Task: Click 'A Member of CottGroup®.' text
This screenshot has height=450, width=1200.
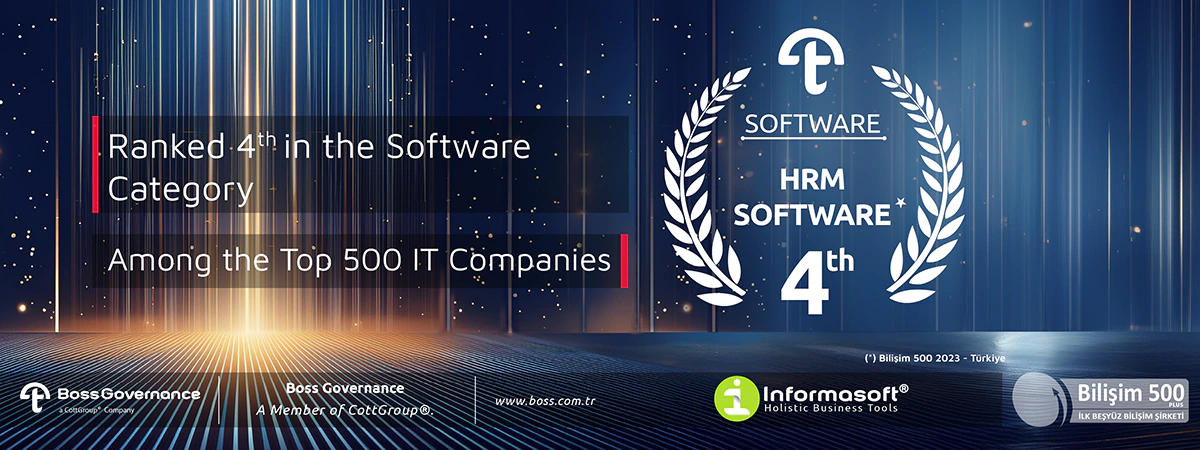Action: [345, 410]
